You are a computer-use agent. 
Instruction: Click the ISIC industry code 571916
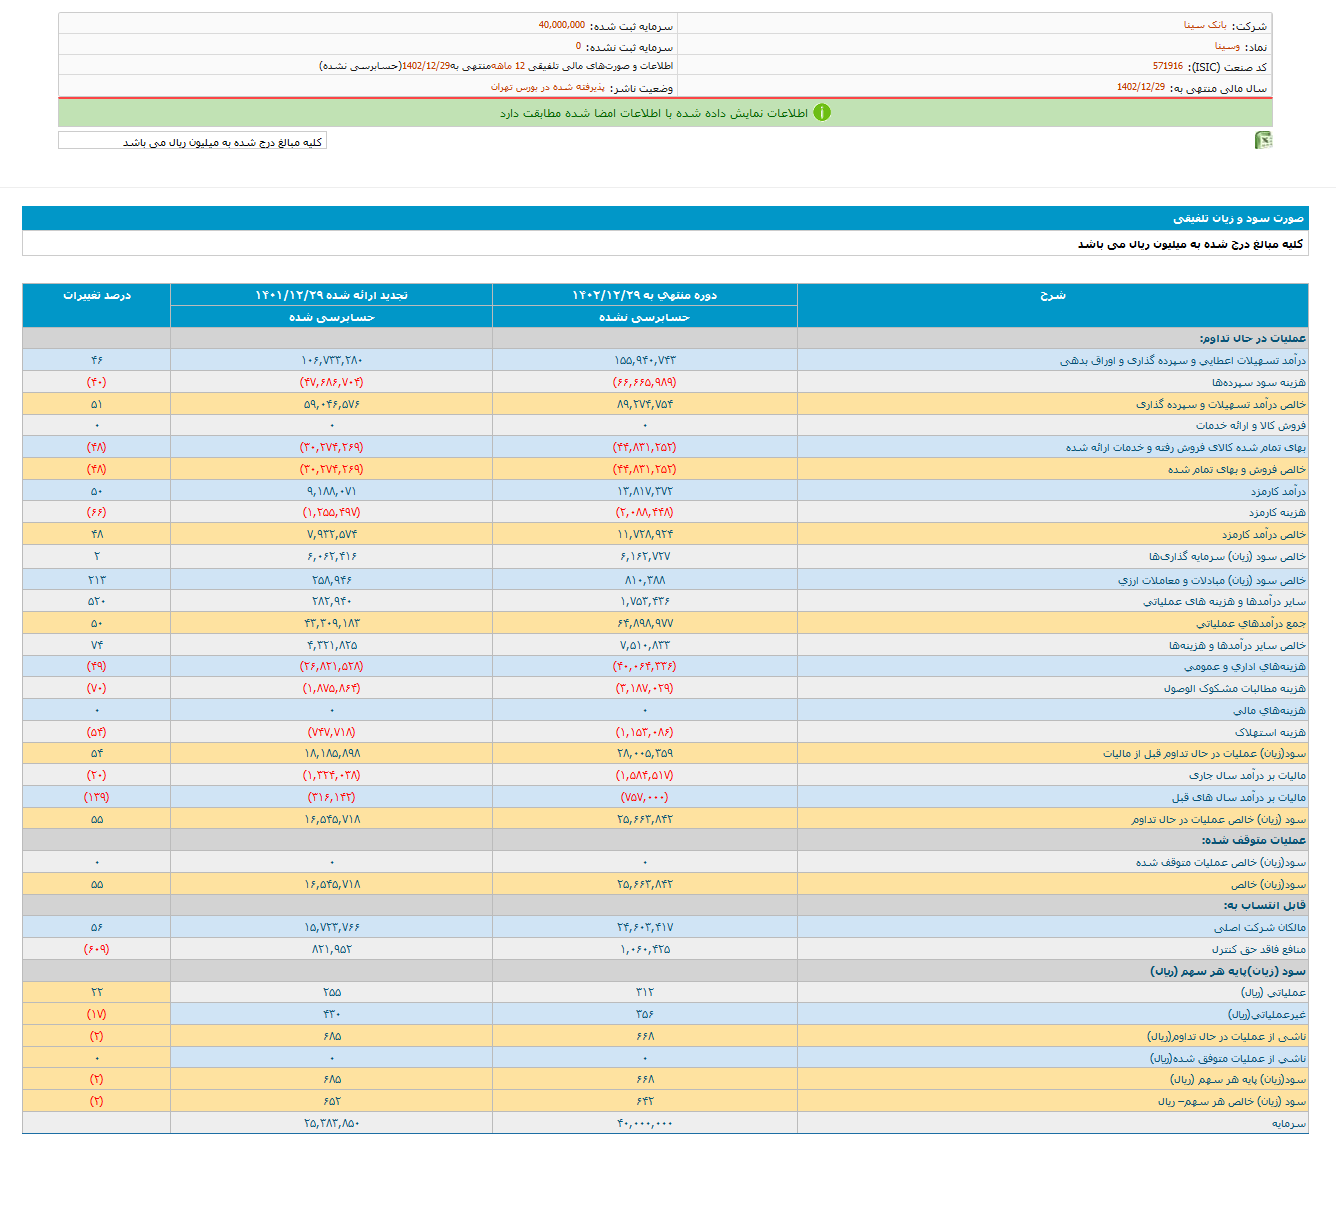(1167, 66)
